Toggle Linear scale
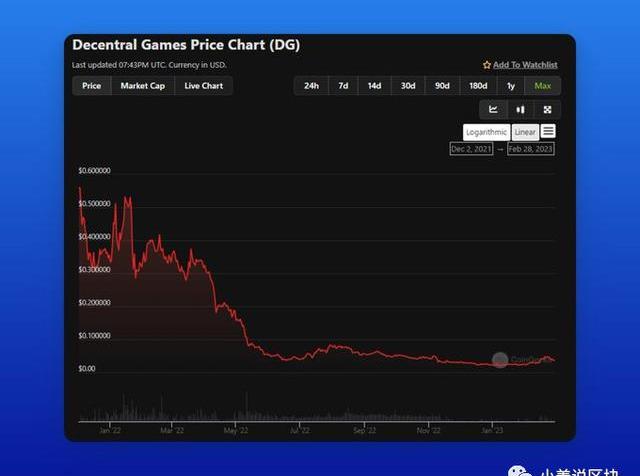 [525, 132]
